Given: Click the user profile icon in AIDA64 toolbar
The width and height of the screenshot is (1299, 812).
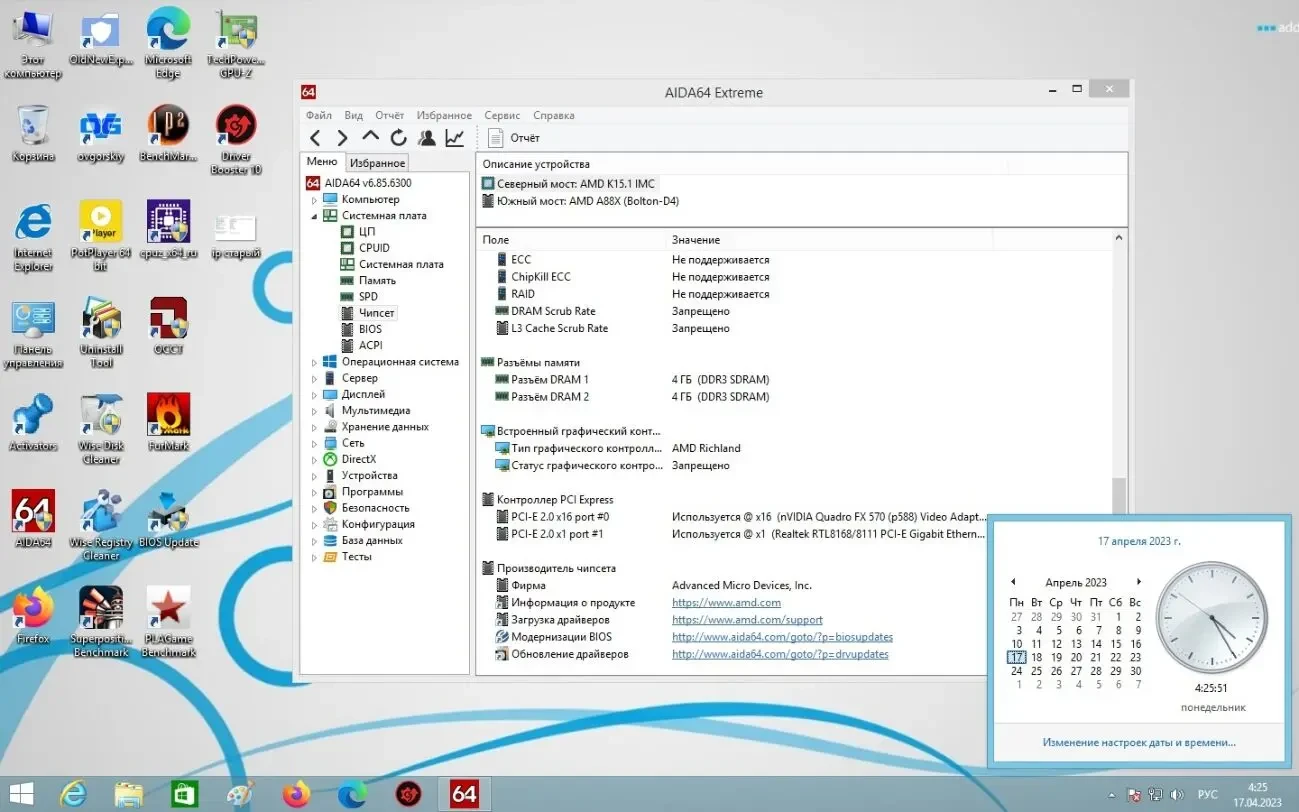Looking at the screenshot, I should pos(427,137).
